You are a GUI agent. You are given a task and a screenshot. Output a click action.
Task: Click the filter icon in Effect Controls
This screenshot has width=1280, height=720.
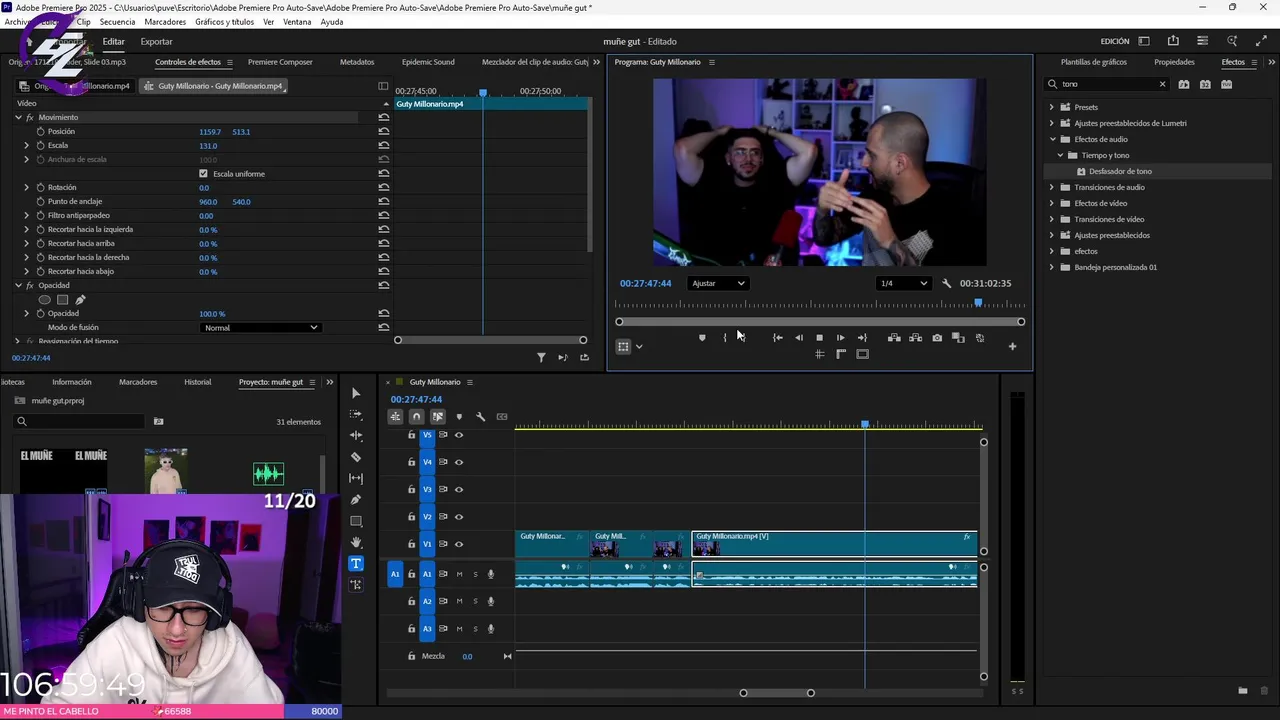tap(541, 357)
